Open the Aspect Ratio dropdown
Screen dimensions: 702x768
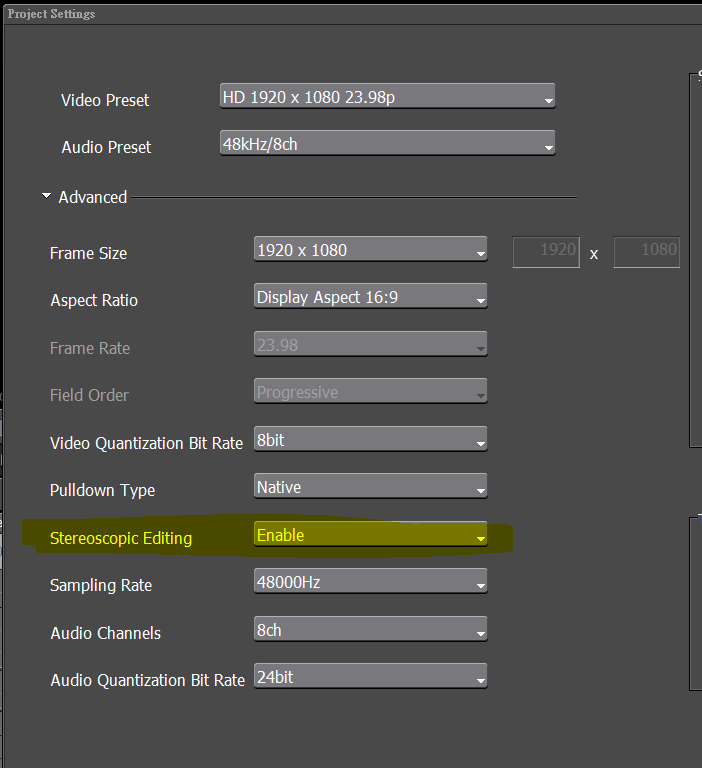tap(370, 297)
